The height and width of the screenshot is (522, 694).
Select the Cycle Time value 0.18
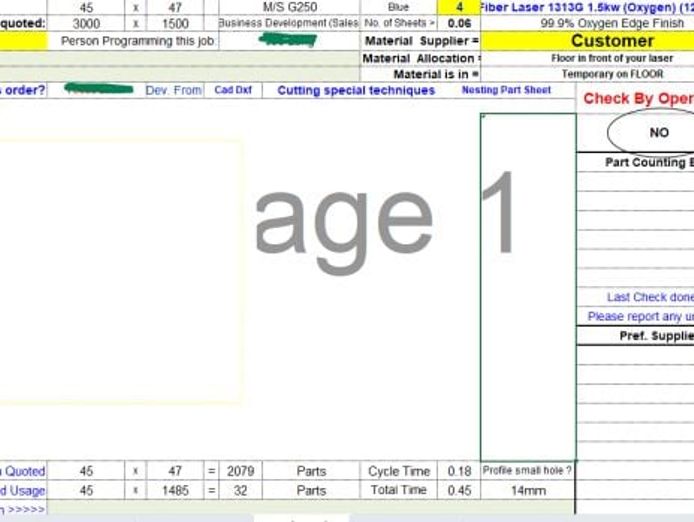point(459,471)
